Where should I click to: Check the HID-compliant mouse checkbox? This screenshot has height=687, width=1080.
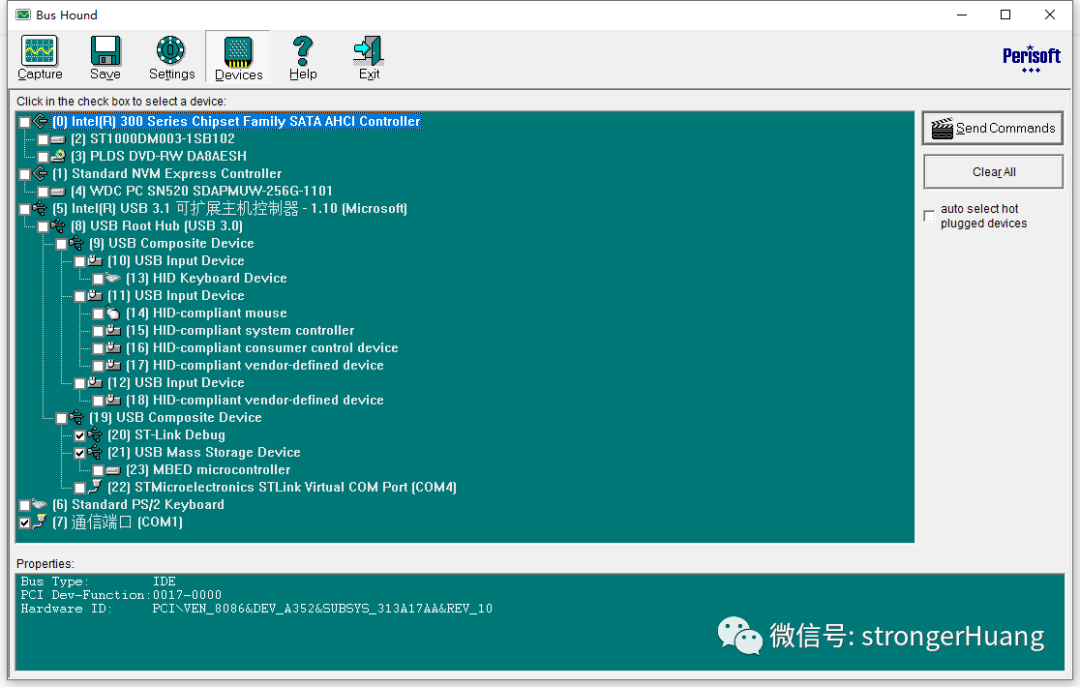pyautogui.click(x=98, y=314)
